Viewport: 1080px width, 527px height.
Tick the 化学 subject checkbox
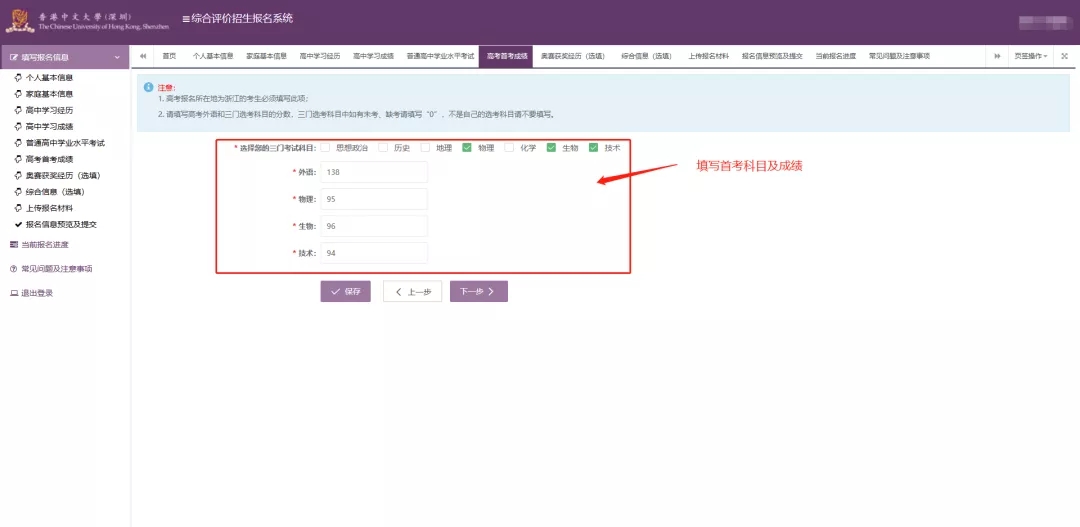point(509,148)
